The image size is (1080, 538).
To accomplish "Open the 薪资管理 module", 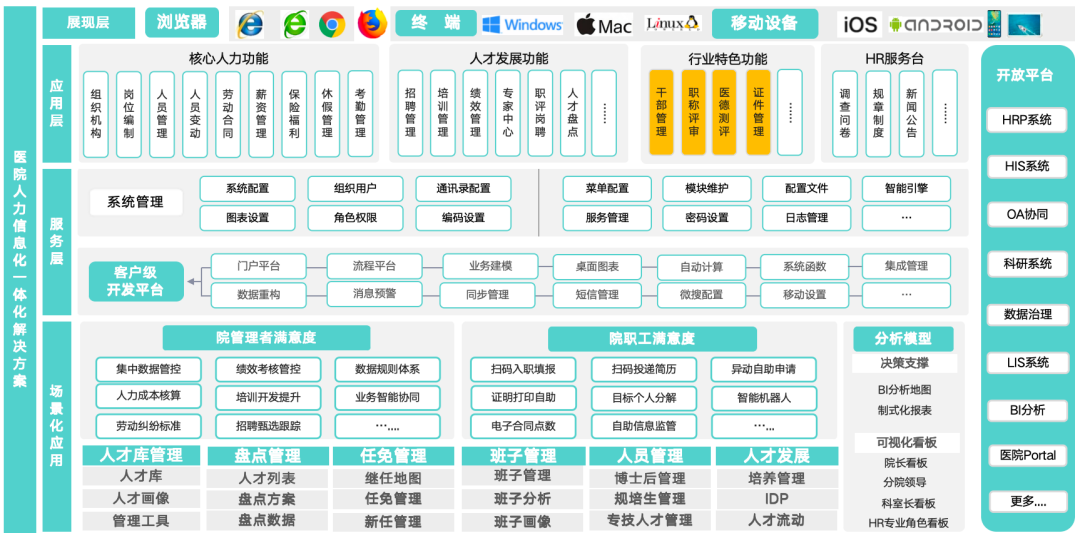I will (261, 114).
